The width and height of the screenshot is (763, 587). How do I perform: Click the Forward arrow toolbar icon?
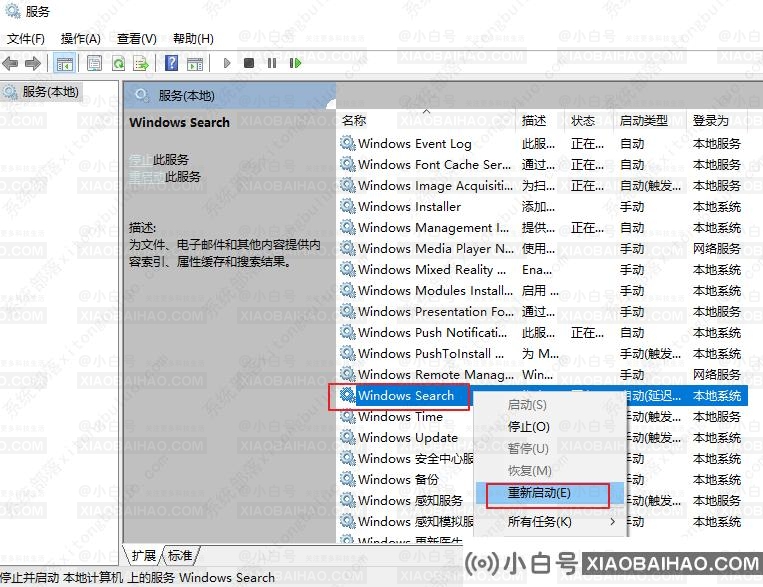33,63
